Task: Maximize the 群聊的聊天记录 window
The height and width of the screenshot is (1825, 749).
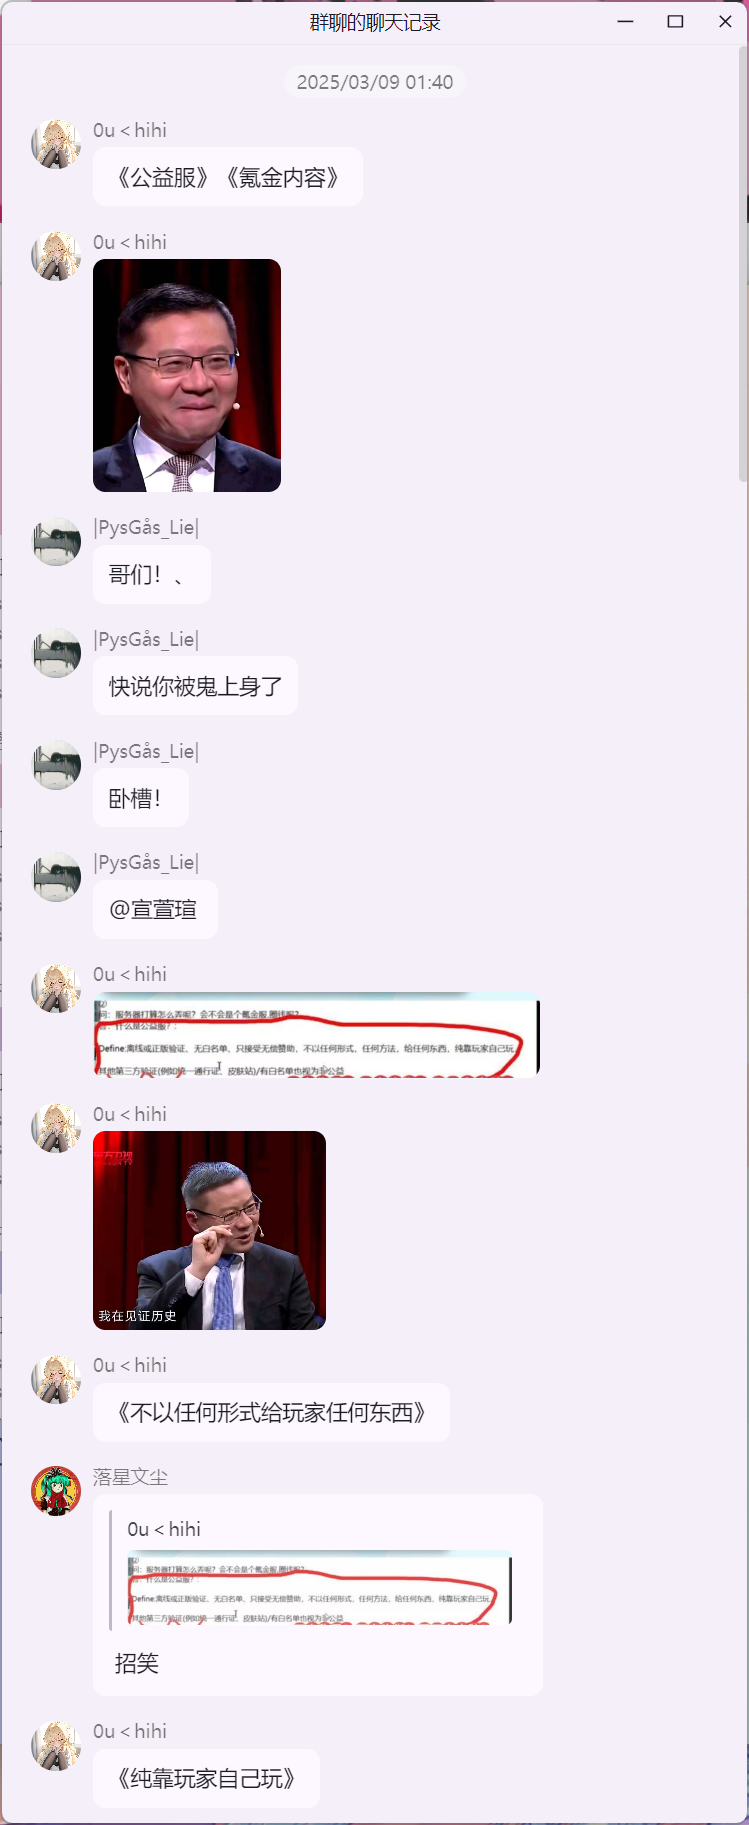Action: [x=676, y=21]
